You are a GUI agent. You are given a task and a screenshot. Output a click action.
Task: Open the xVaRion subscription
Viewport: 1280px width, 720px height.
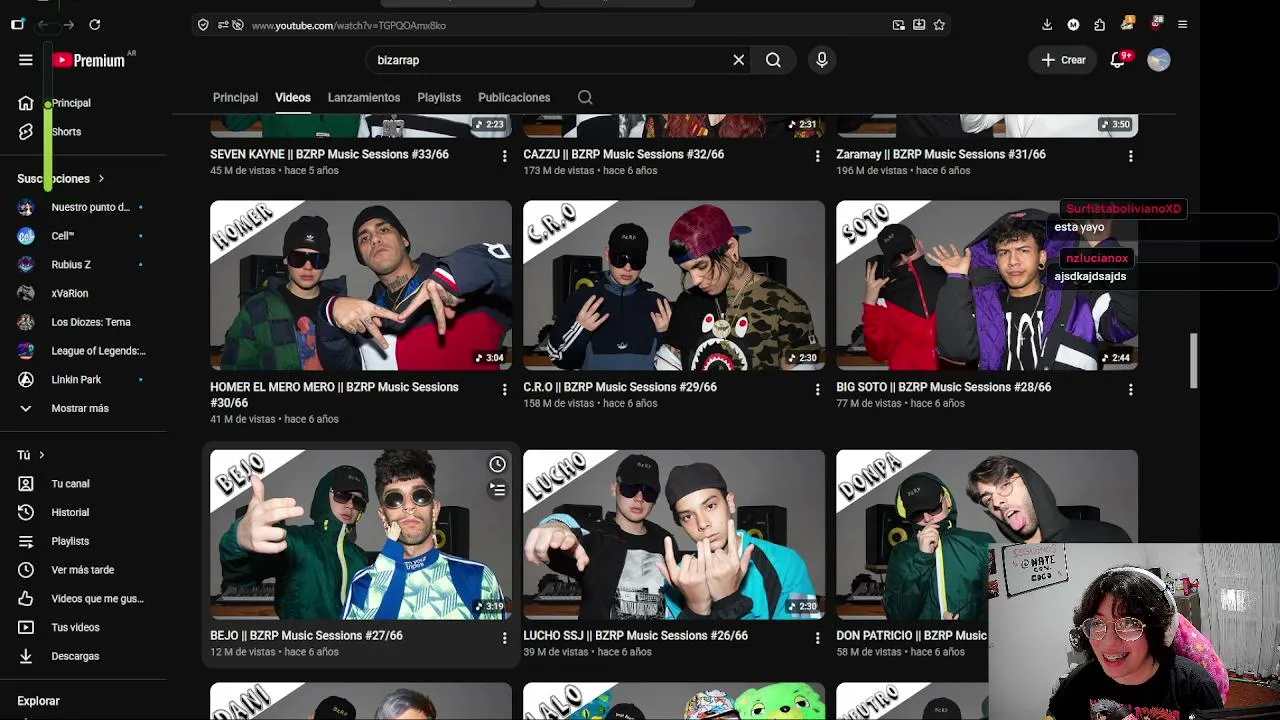click(x=70, y=293)
